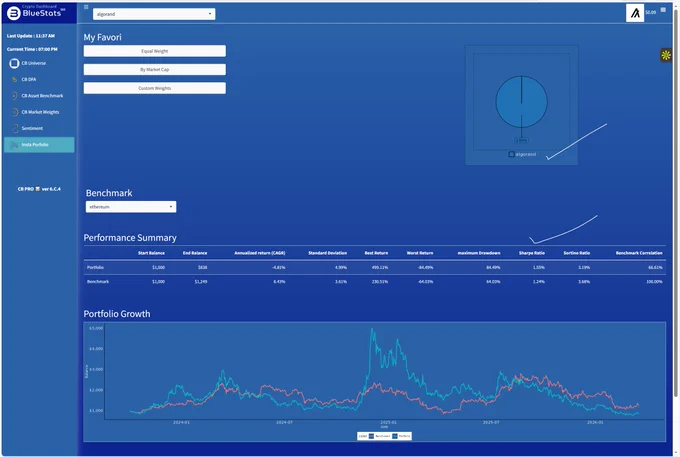Open CB Universe page

coord(34,63)
